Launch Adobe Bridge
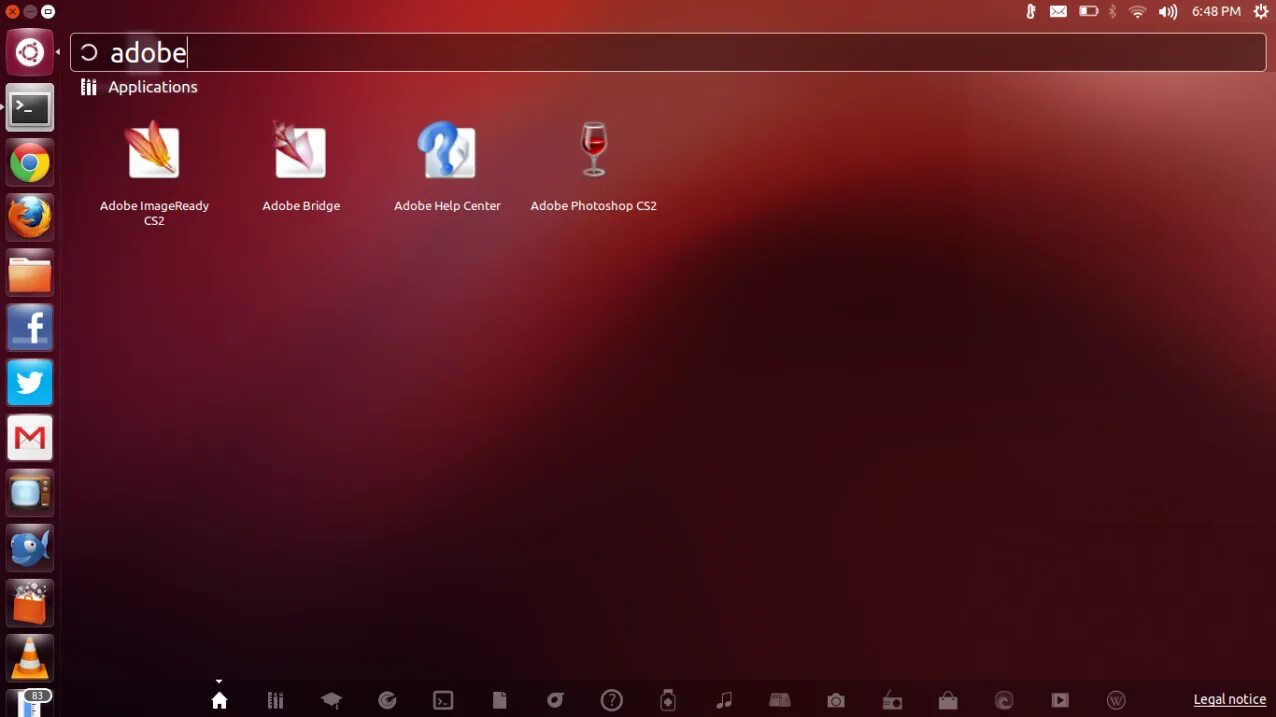The image size is (1276, 717). pyautogui.click(x=301, y=166)
